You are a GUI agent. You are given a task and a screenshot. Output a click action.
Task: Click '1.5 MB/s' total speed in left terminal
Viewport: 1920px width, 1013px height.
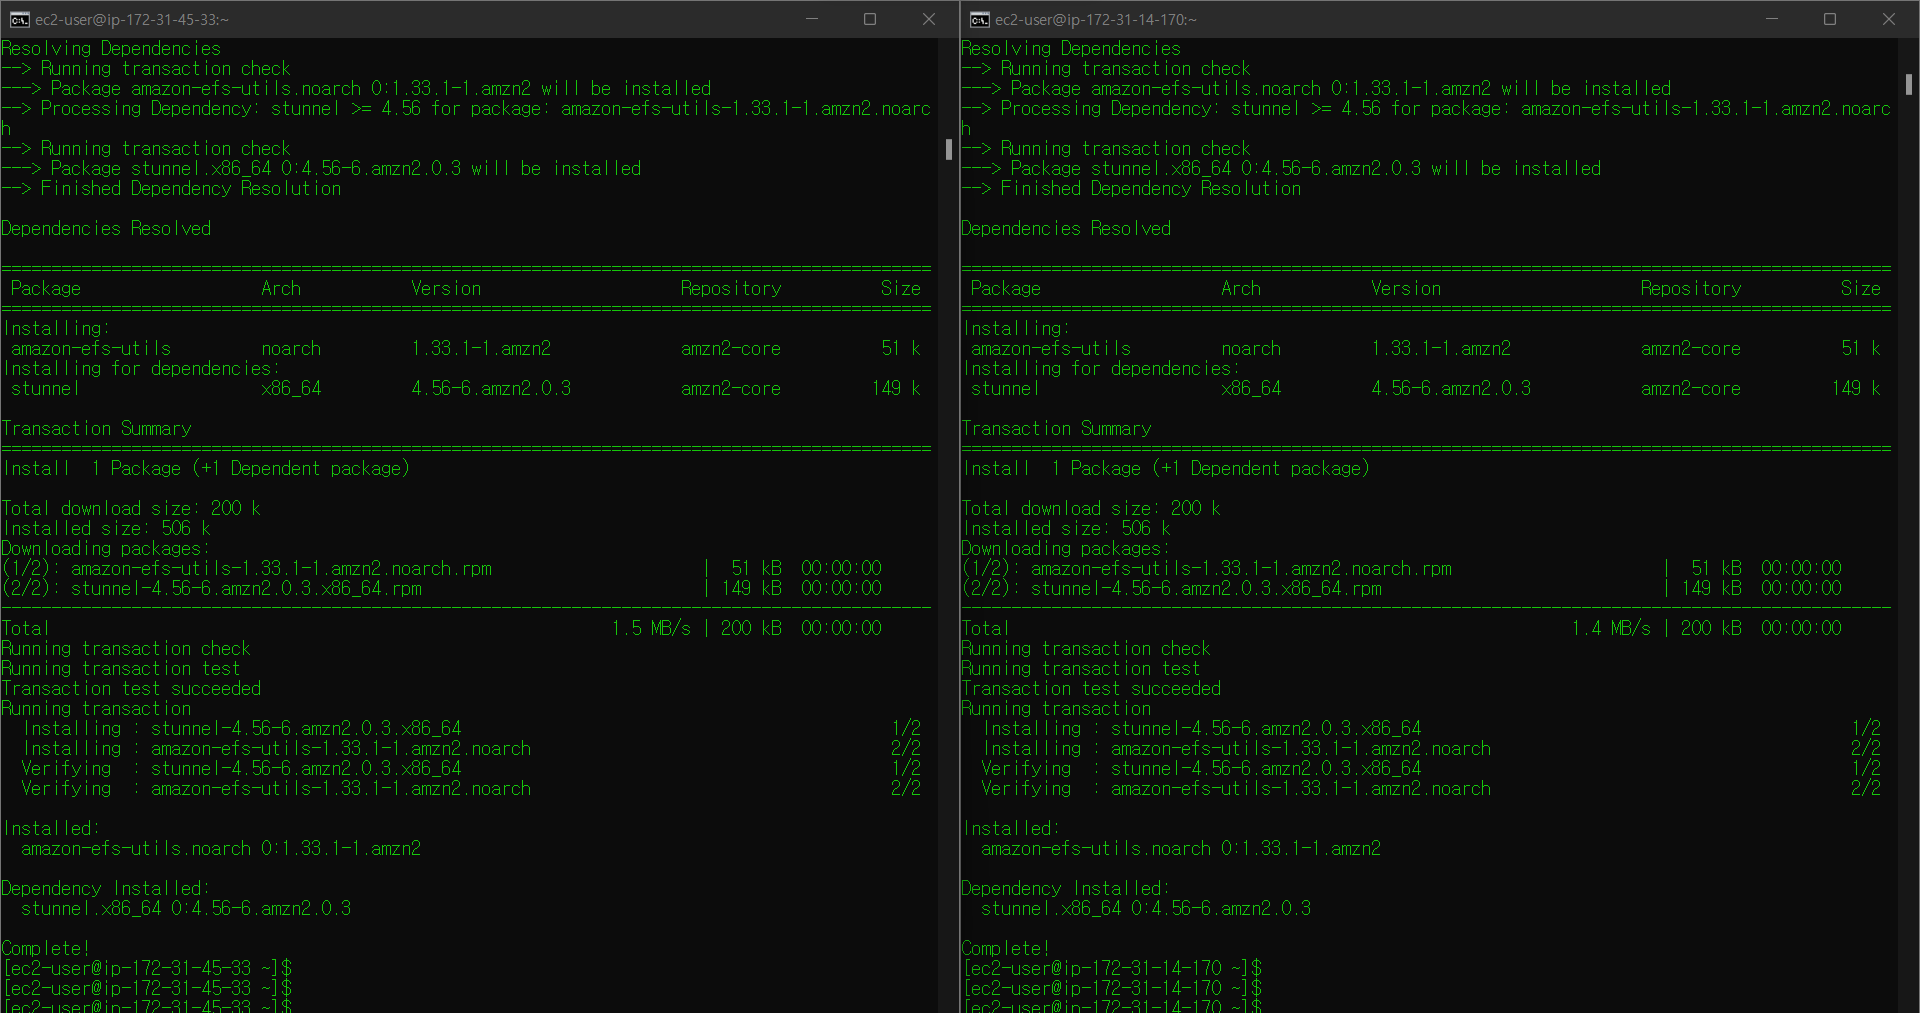(651, 629)
